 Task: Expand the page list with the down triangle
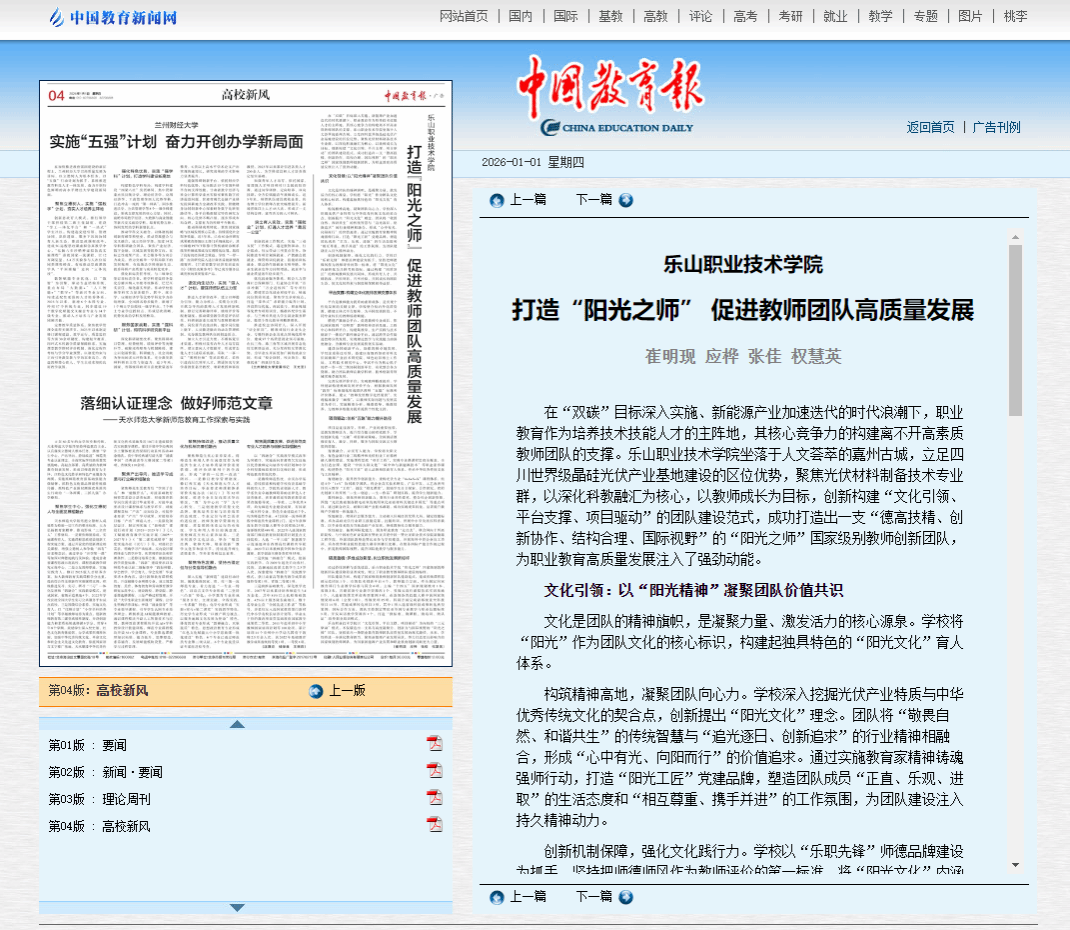(237, 908)
